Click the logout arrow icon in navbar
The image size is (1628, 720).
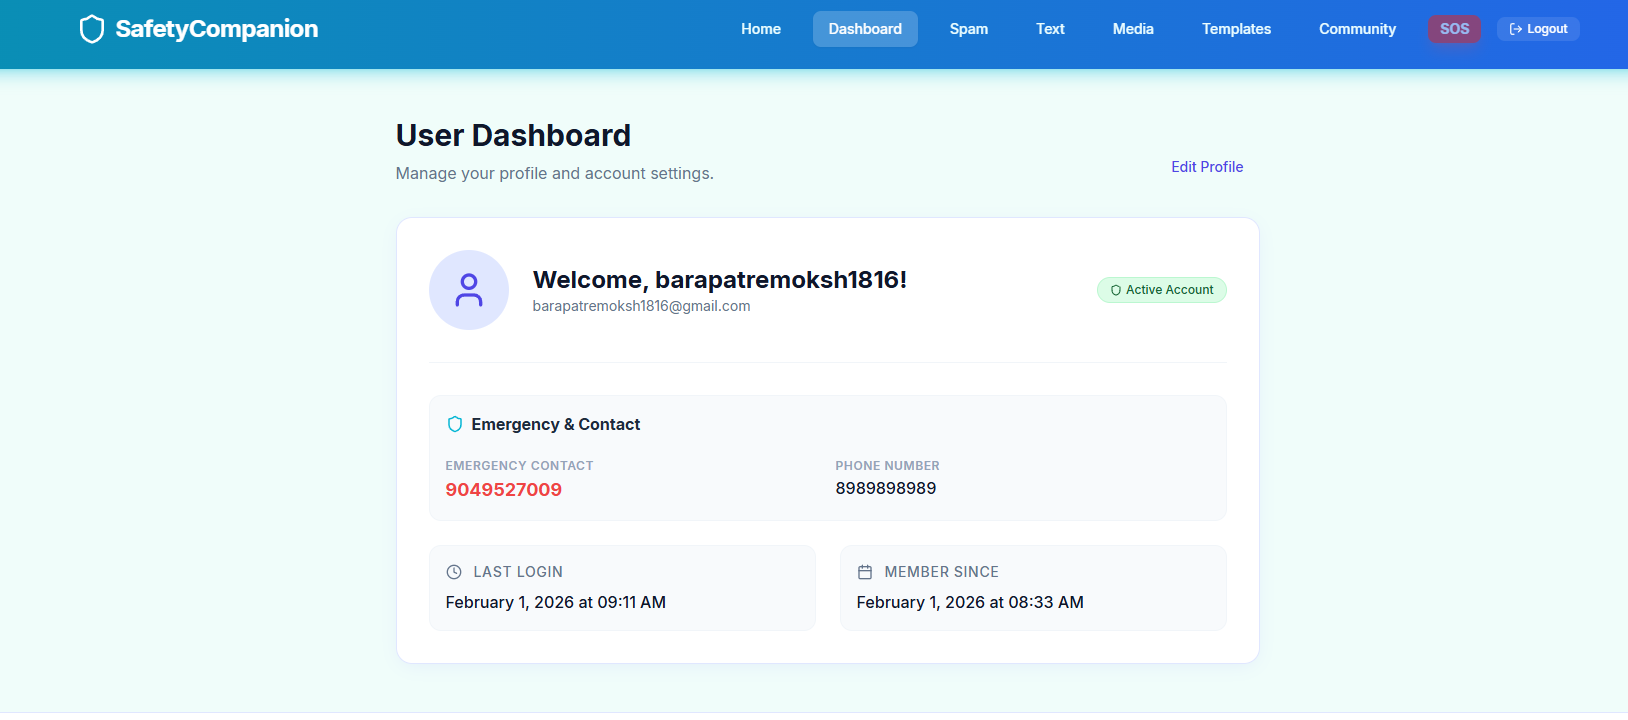[1516, 29]
